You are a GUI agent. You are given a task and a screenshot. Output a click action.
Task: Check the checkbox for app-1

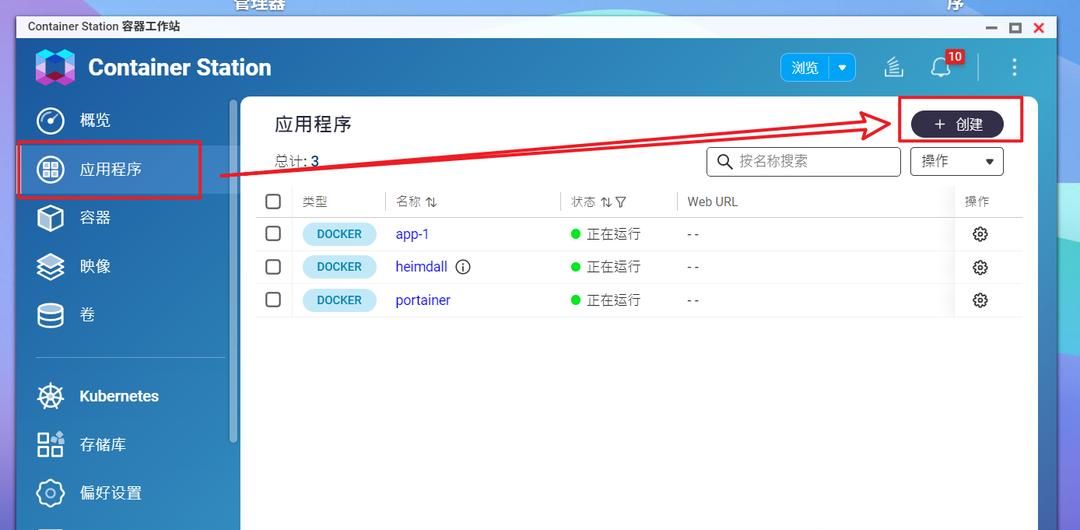[273, 234]
